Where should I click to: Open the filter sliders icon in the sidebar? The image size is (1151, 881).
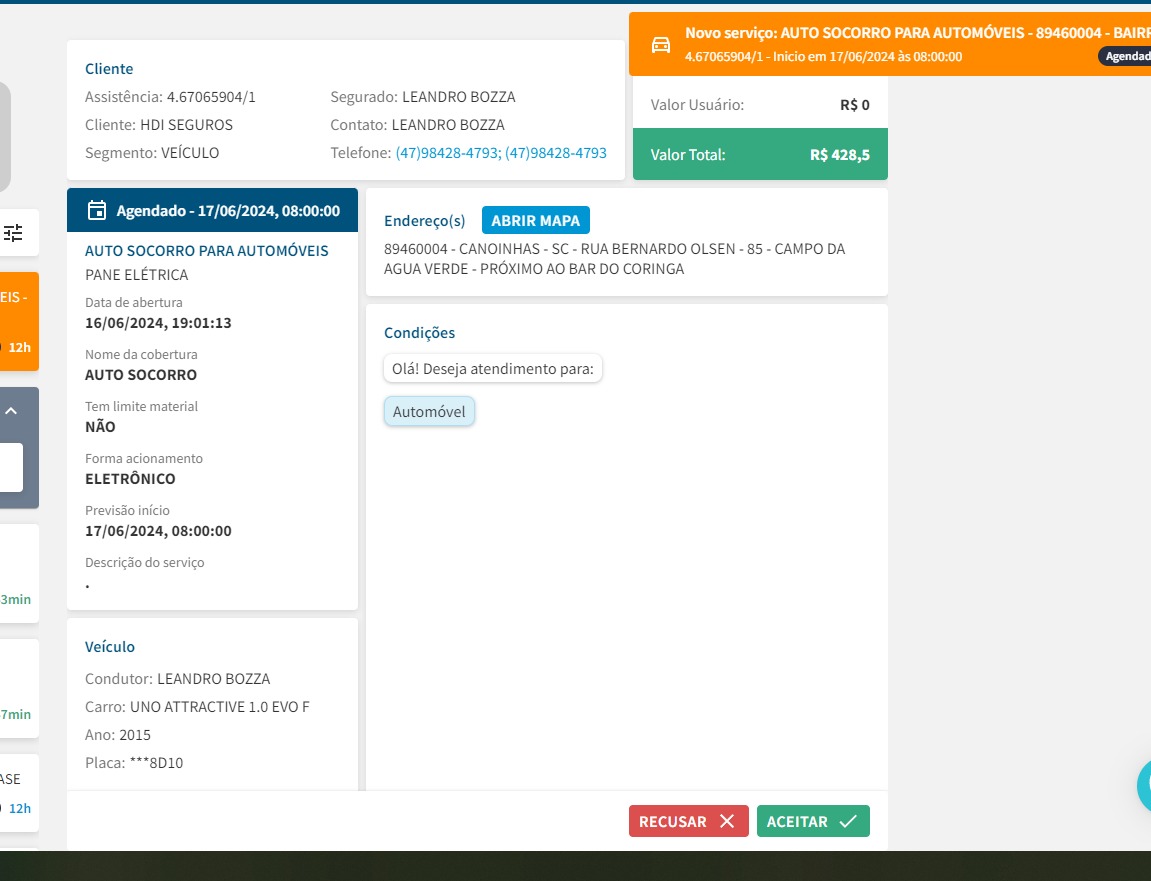[13, 233]
